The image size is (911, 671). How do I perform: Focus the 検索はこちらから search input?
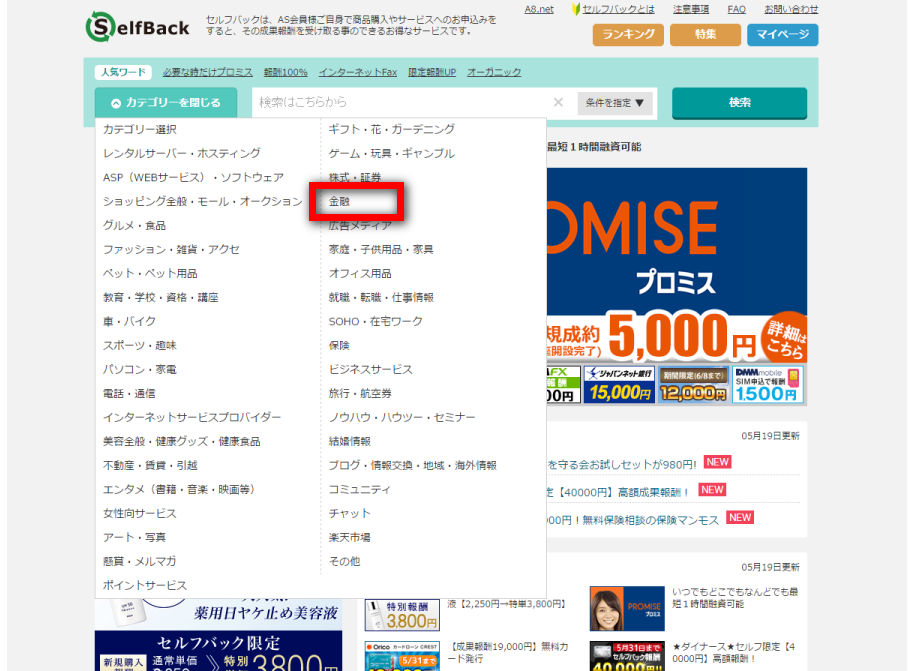pyautogui.click(x=400, y=102)
